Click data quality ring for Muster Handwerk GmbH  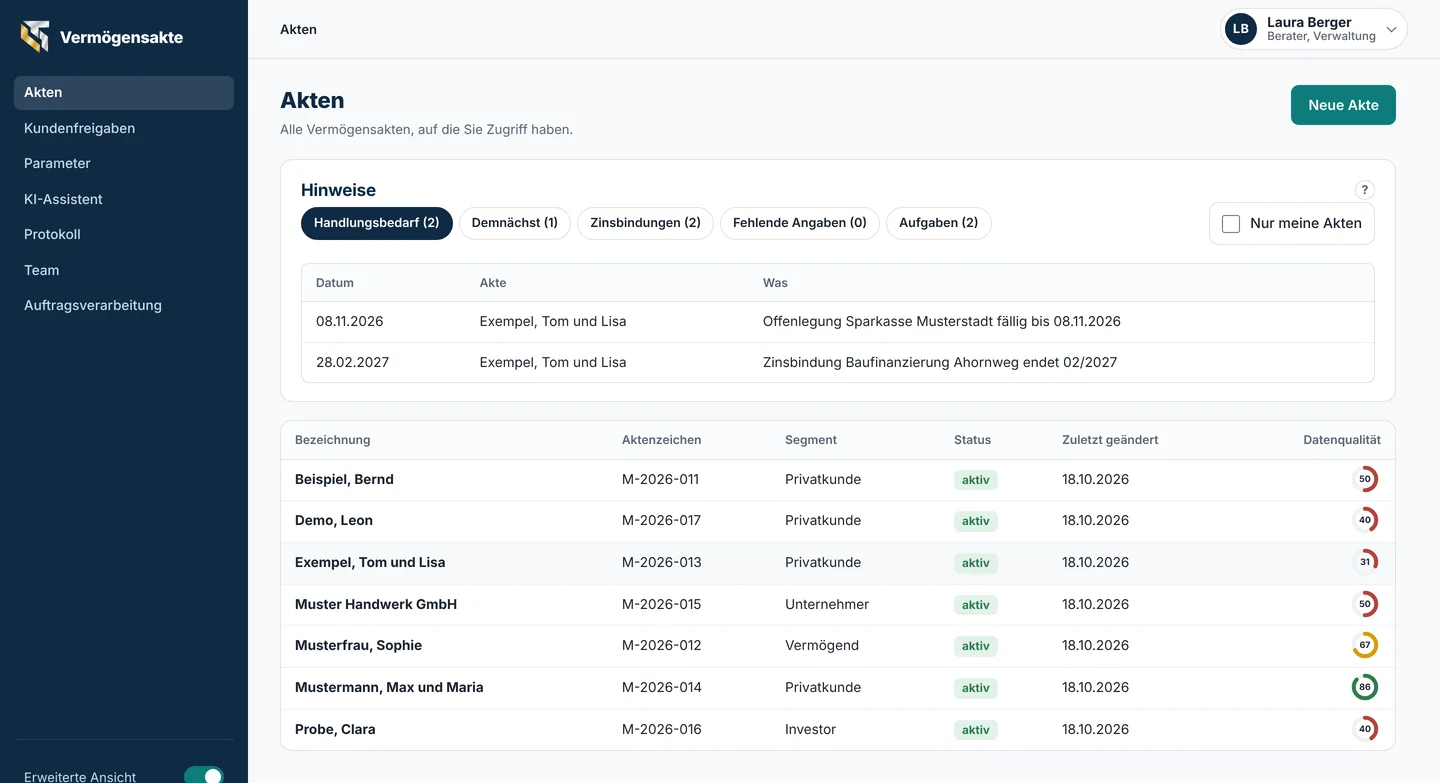pos(1365,604)
